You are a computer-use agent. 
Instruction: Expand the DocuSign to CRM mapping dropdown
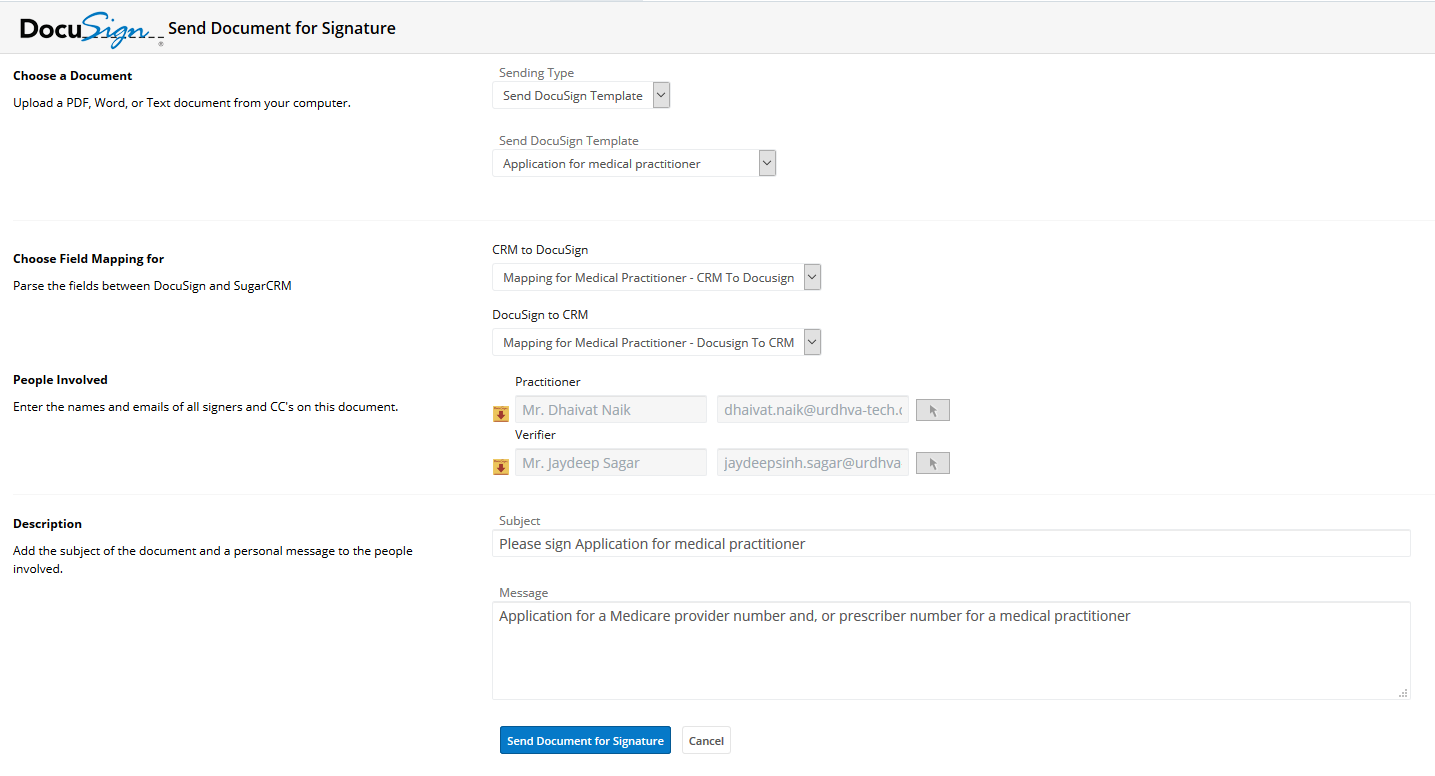click(x=656, y=342)
